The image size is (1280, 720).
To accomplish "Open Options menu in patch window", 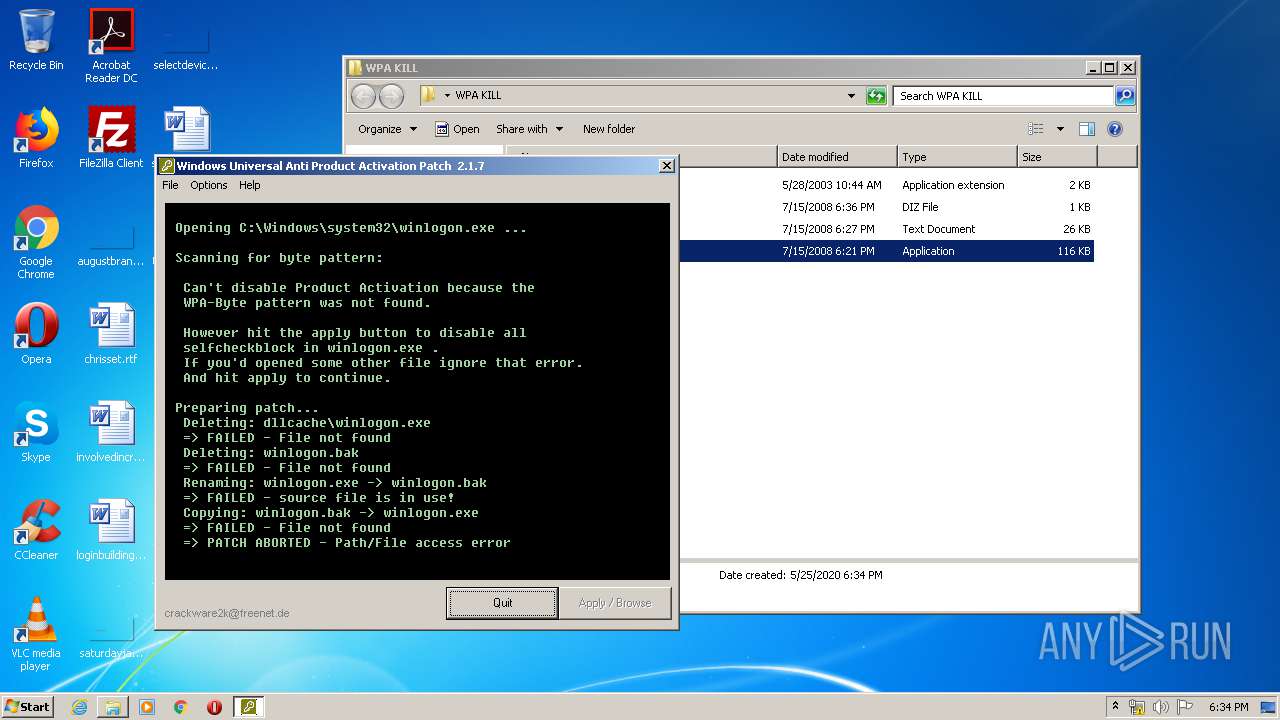I will click(209, 185).
